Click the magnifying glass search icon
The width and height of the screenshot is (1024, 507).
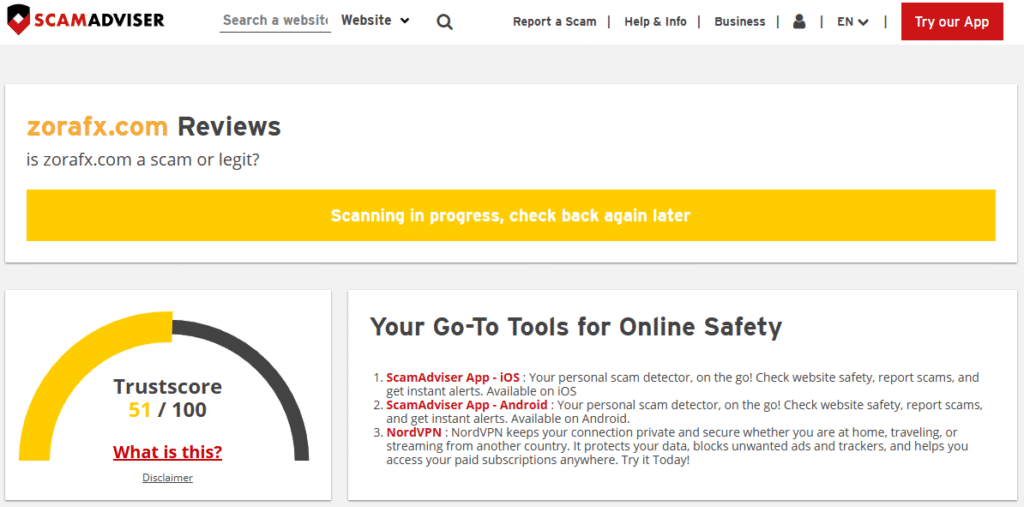[x=445, y=22]
